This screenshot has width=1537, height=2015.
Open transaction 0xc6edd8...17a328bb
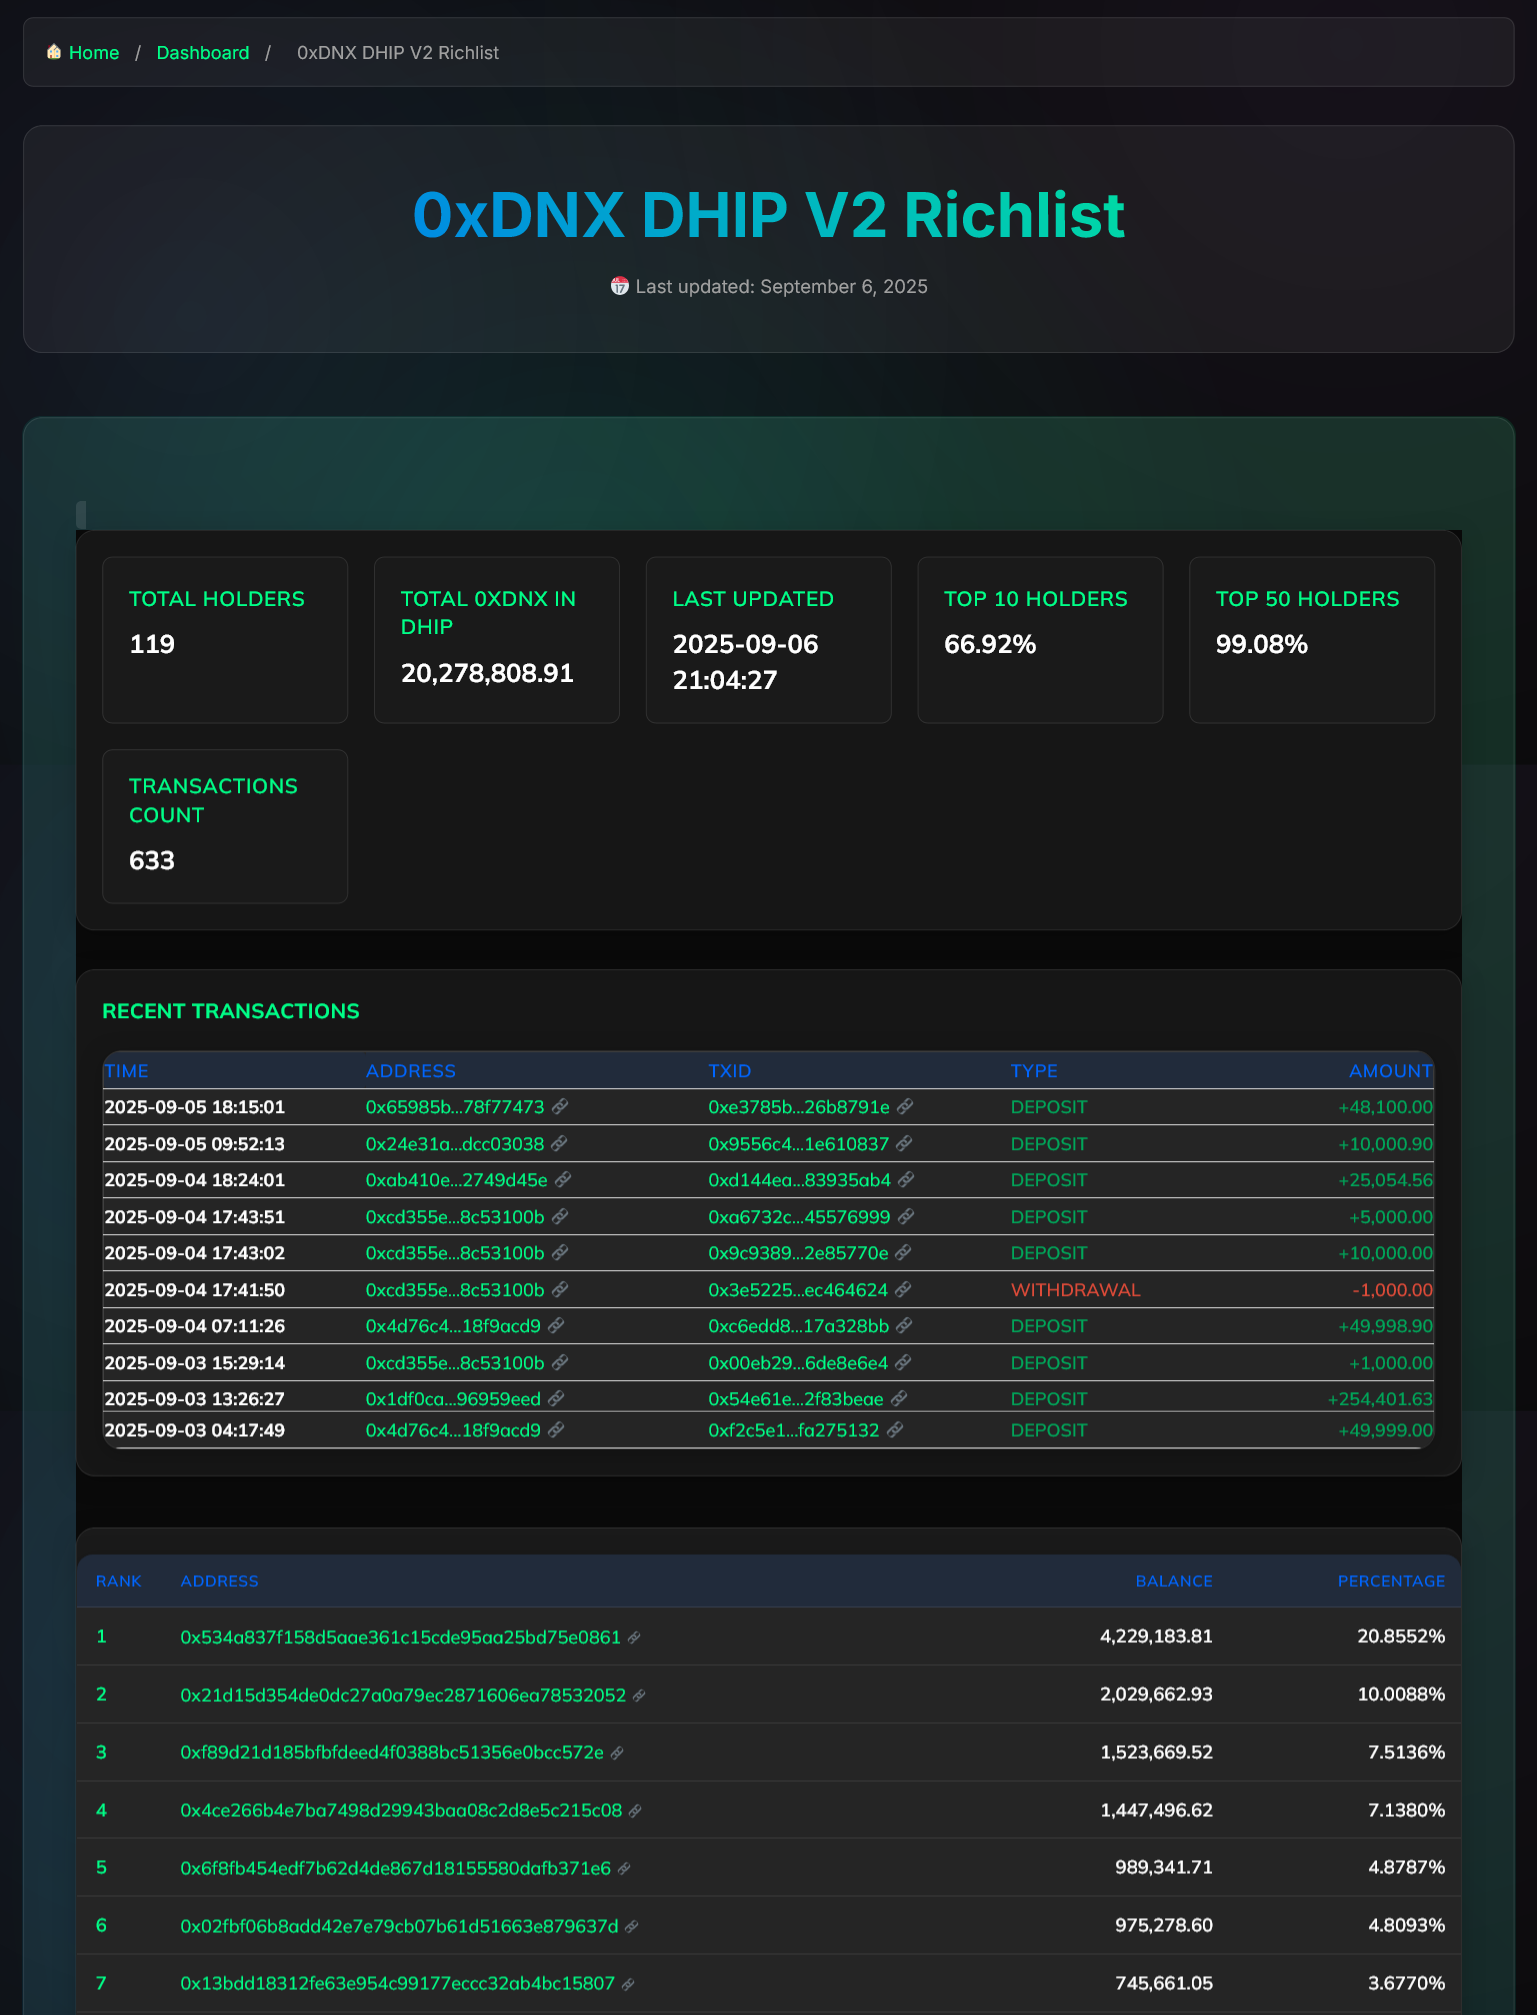(798, 1326)
